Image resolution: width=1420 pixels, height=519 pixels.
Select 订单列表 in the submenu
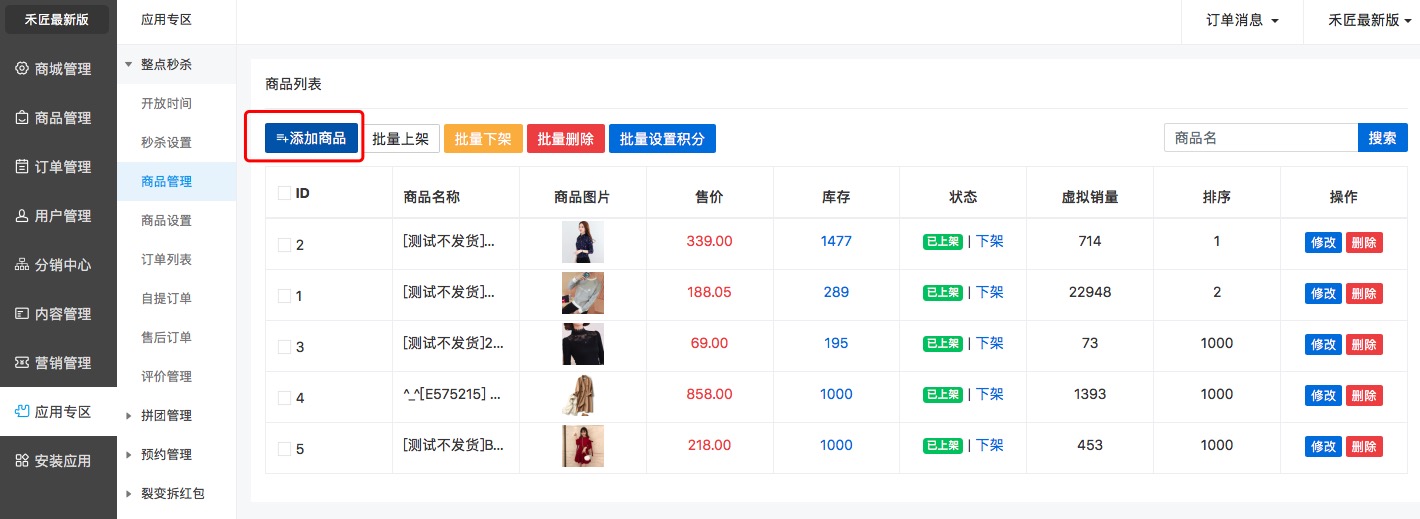coord(166,259)
